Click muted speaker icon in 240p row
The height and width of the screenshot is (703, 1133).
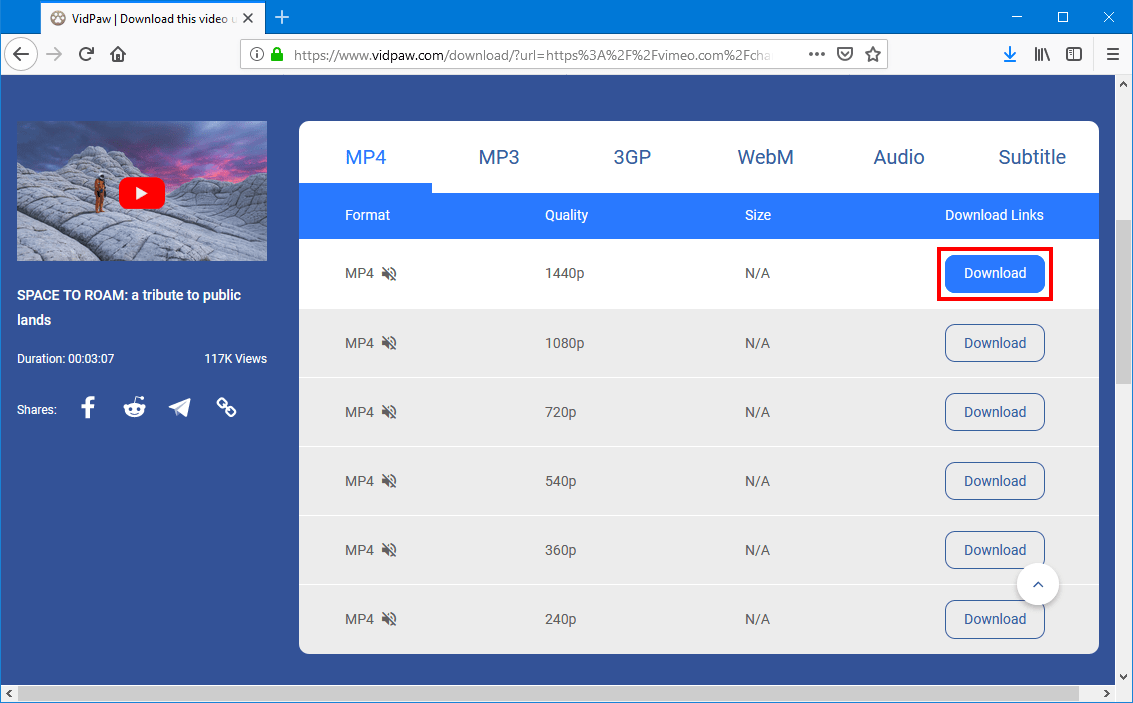pos(389,618)
